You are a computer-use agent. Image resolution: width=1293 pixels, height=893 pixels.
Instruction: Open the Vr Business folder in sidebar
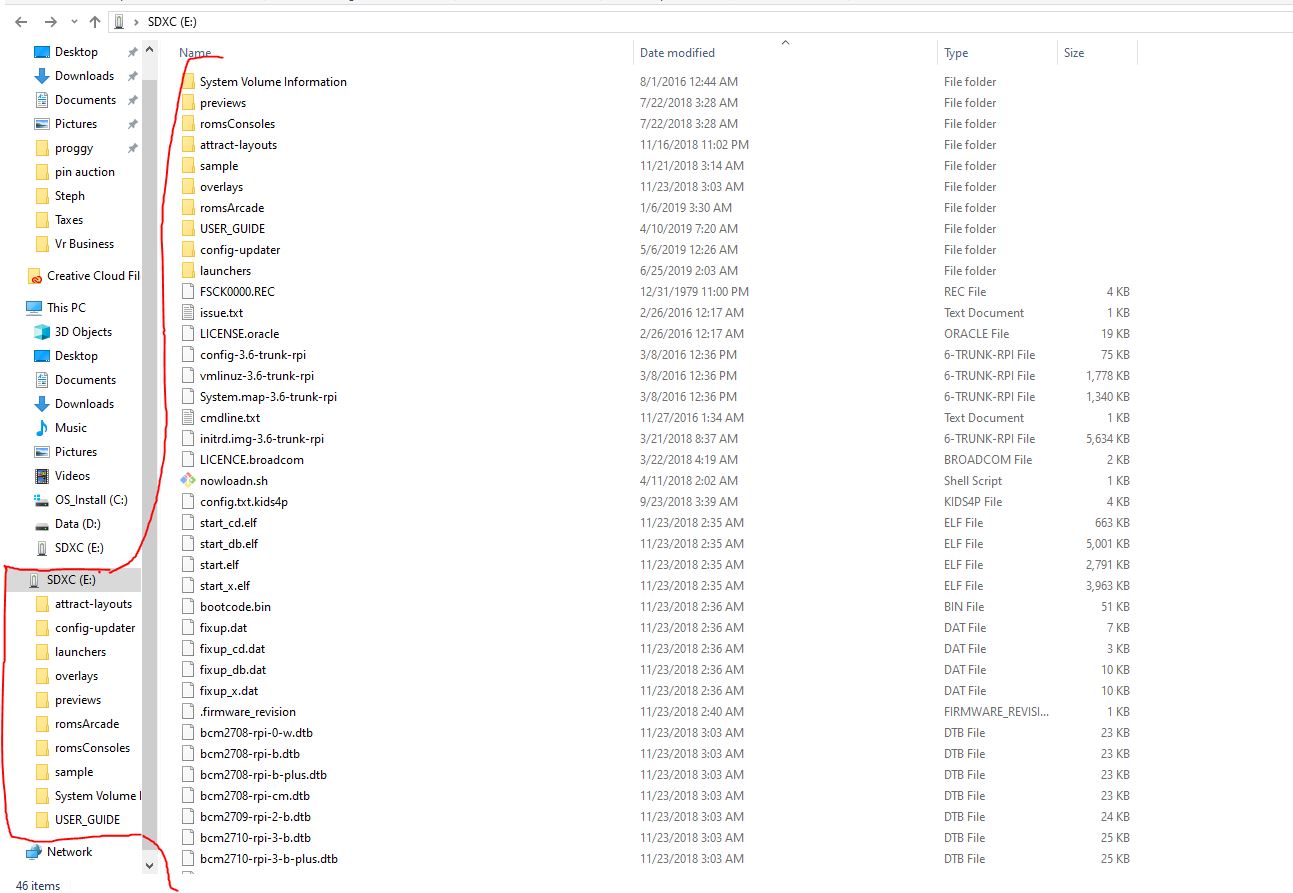coord(84,244)
